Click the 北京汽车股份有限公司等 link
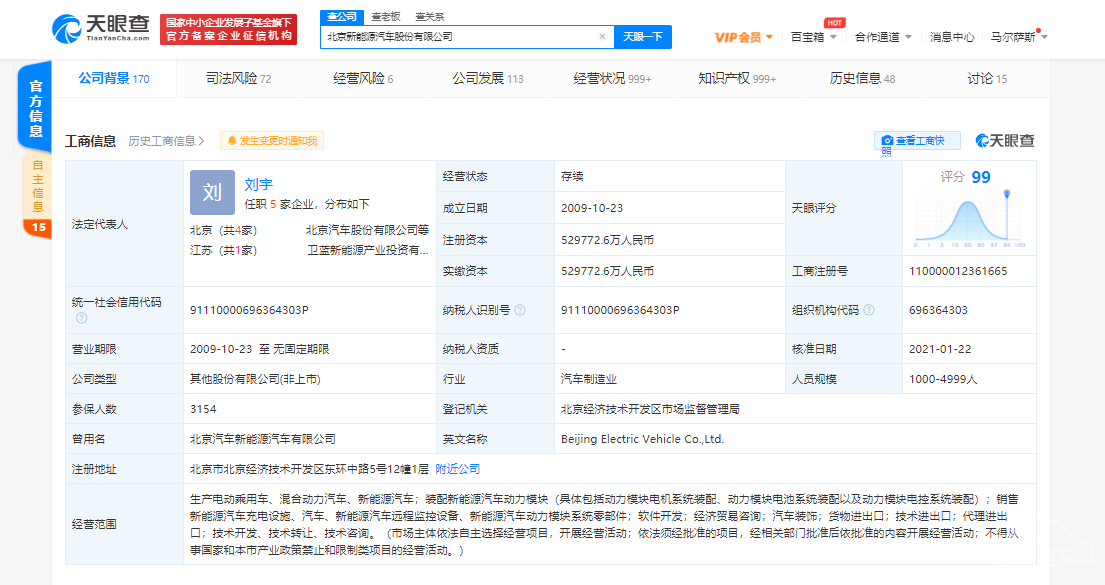Screen dimensions: 1105x585 pos(367,230)
